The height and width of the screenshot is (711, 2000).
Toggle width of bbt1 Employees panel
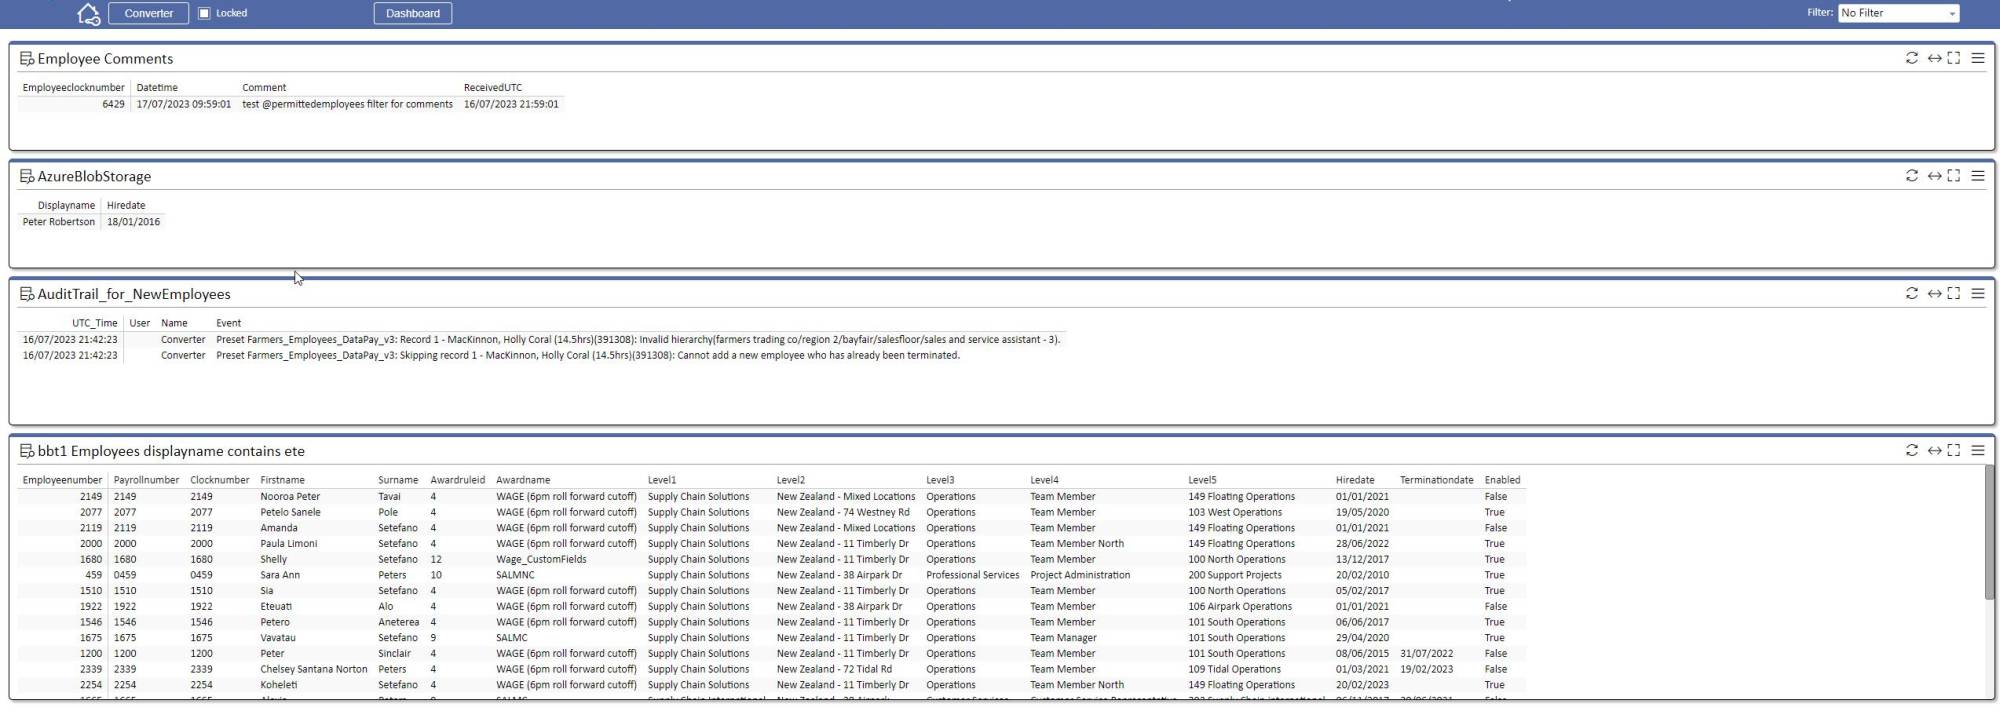(x=1934, y=450)
